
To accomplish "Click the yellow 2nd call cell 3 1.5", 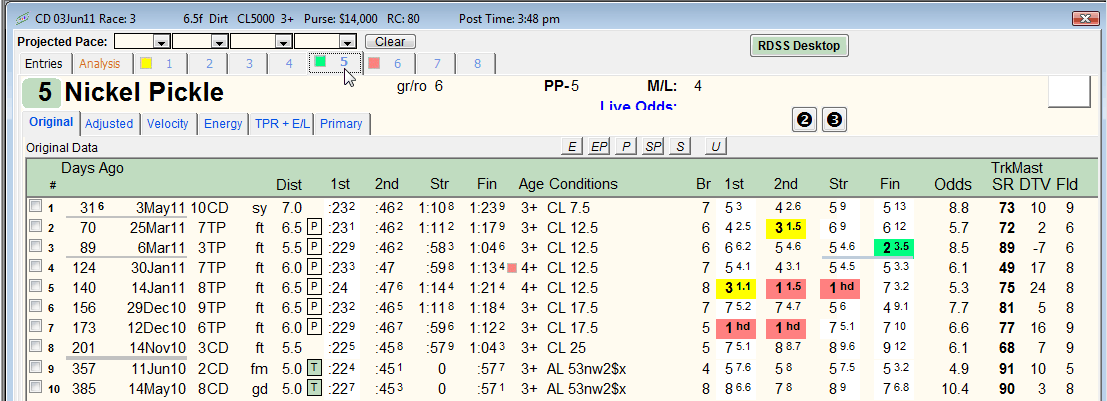I will pyautogui.click(x=786, y=228).
